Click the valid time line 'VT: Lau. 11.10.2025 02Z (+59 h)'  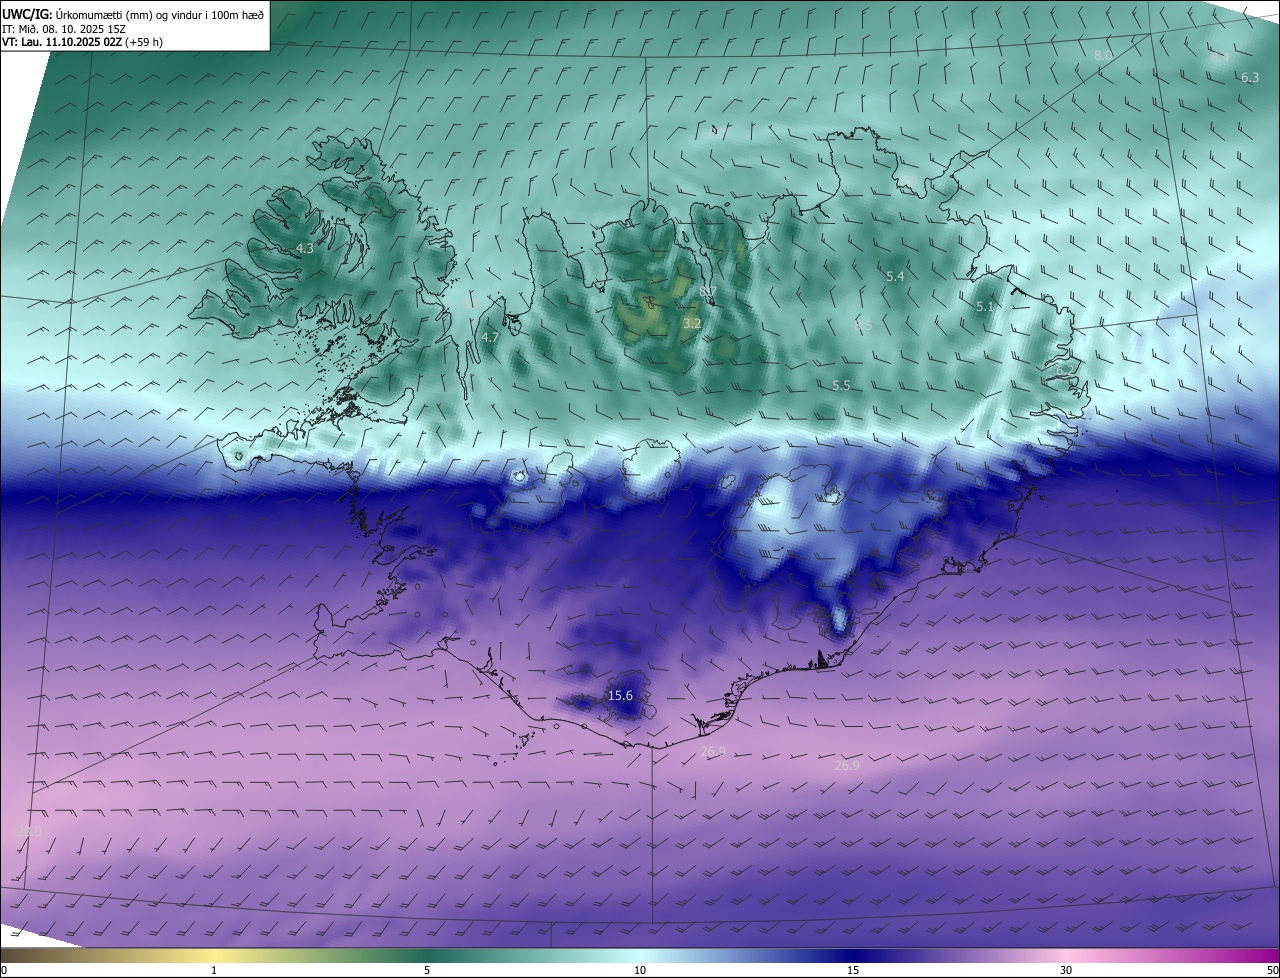pos(82,42)
